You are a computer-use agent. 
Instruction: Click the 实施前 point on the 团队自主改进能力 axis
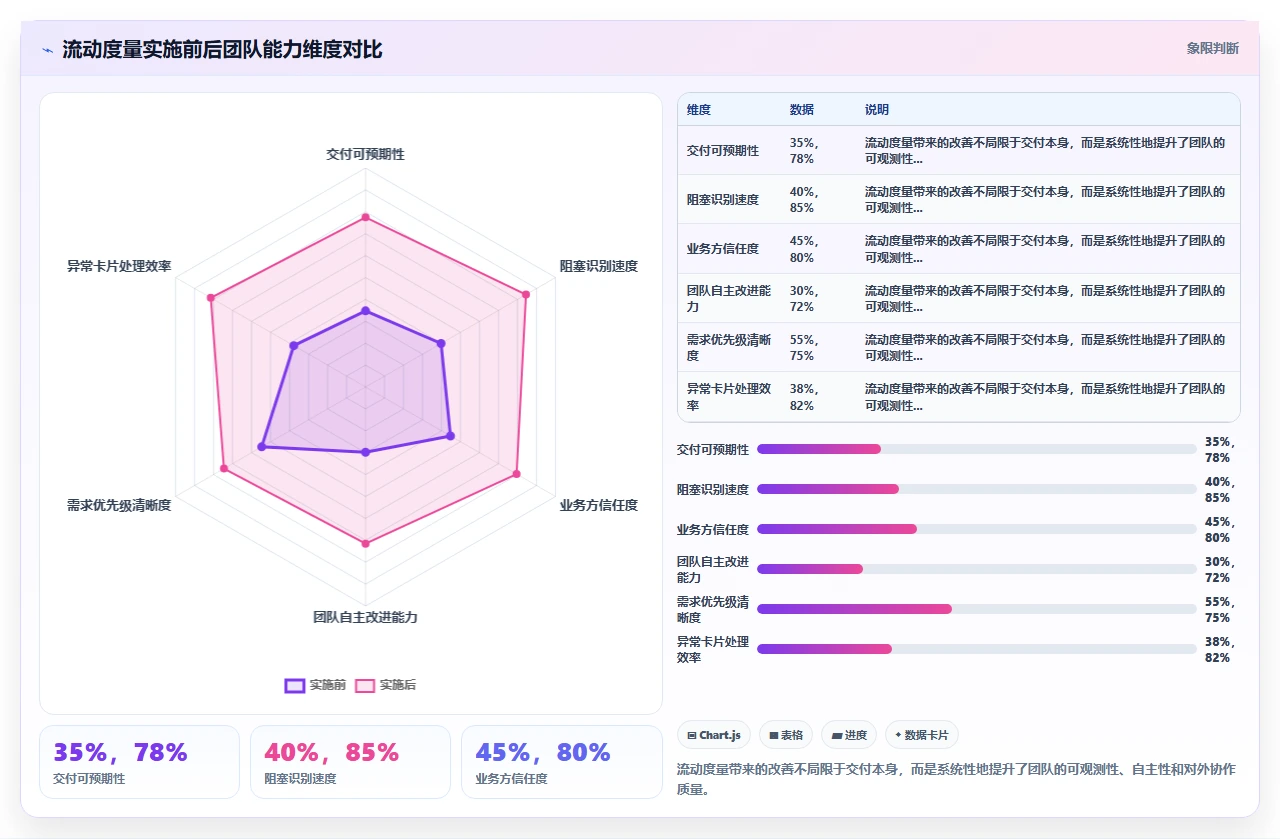click(x=365, y=452)
